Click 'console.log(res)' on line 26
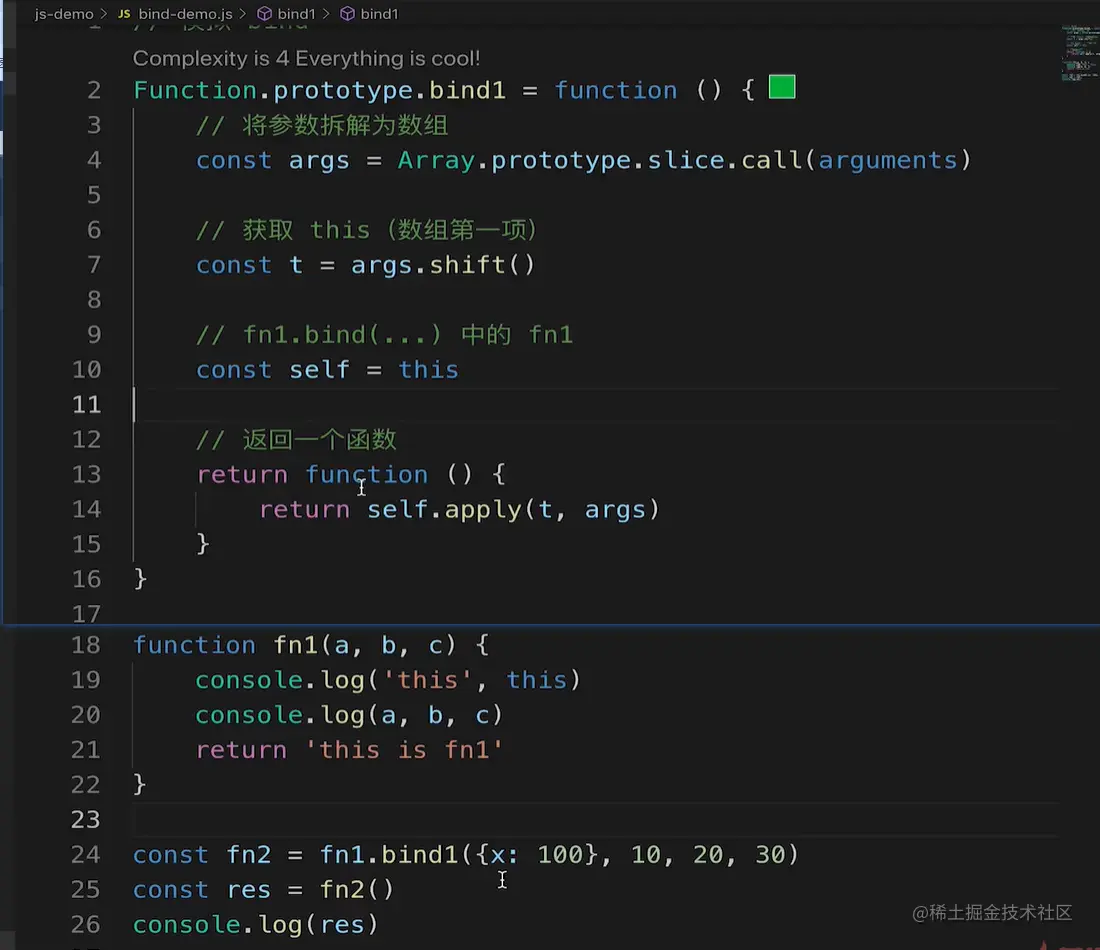The height and width of the screenshot is (950, 1100). coord(256,925)
